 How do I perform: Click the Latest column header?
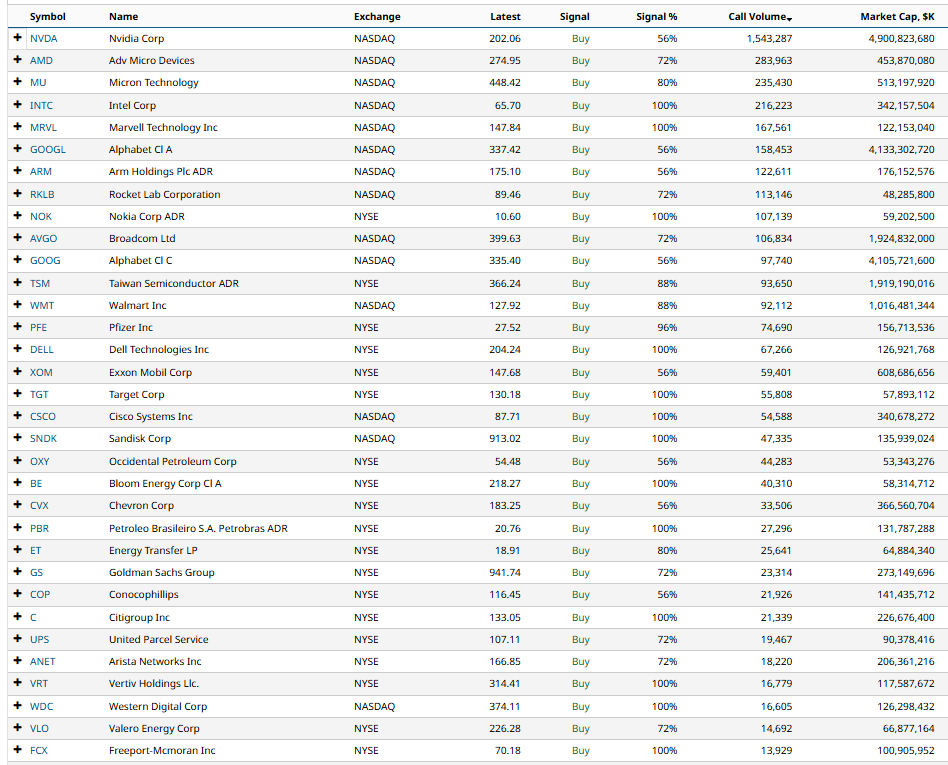505,16
